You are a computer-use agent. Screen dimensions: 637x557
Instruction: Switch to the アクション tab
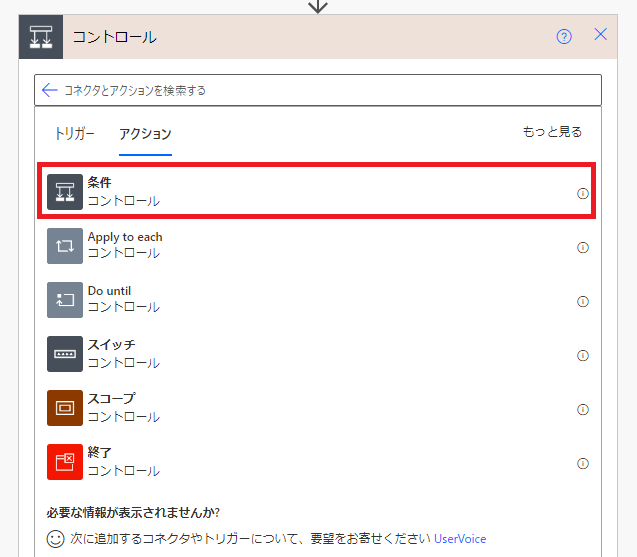[145, 134]
